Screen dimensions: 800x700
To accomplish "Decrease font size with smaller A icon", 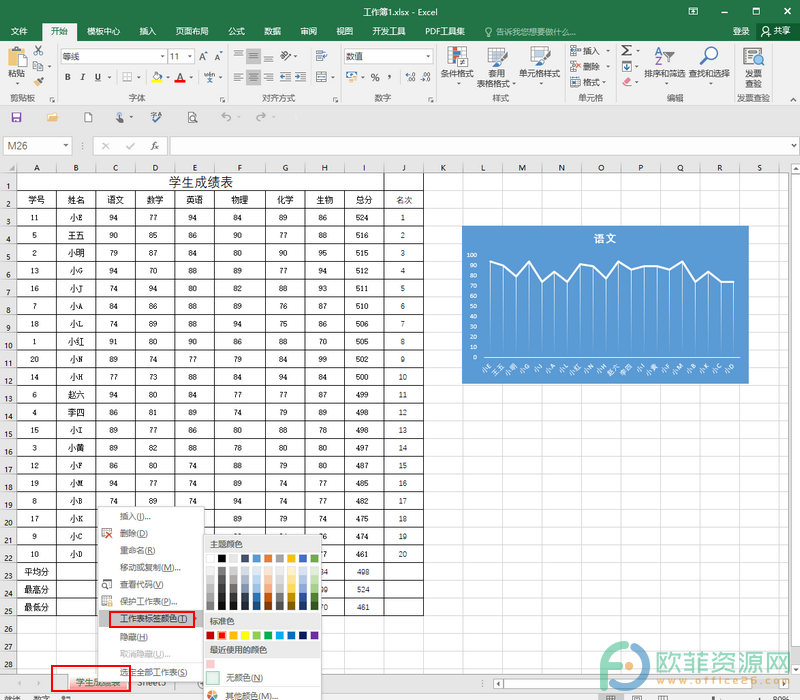I will click(x=218, y=56).
